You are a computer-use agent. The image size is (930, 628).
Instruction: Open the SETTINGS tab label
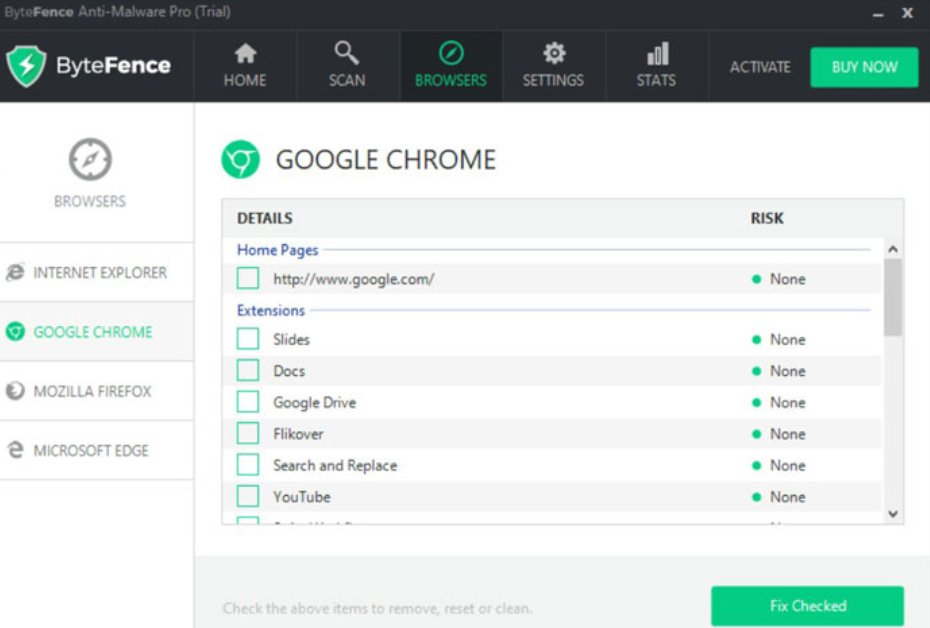pyautogui.click(x=553, y=80)
